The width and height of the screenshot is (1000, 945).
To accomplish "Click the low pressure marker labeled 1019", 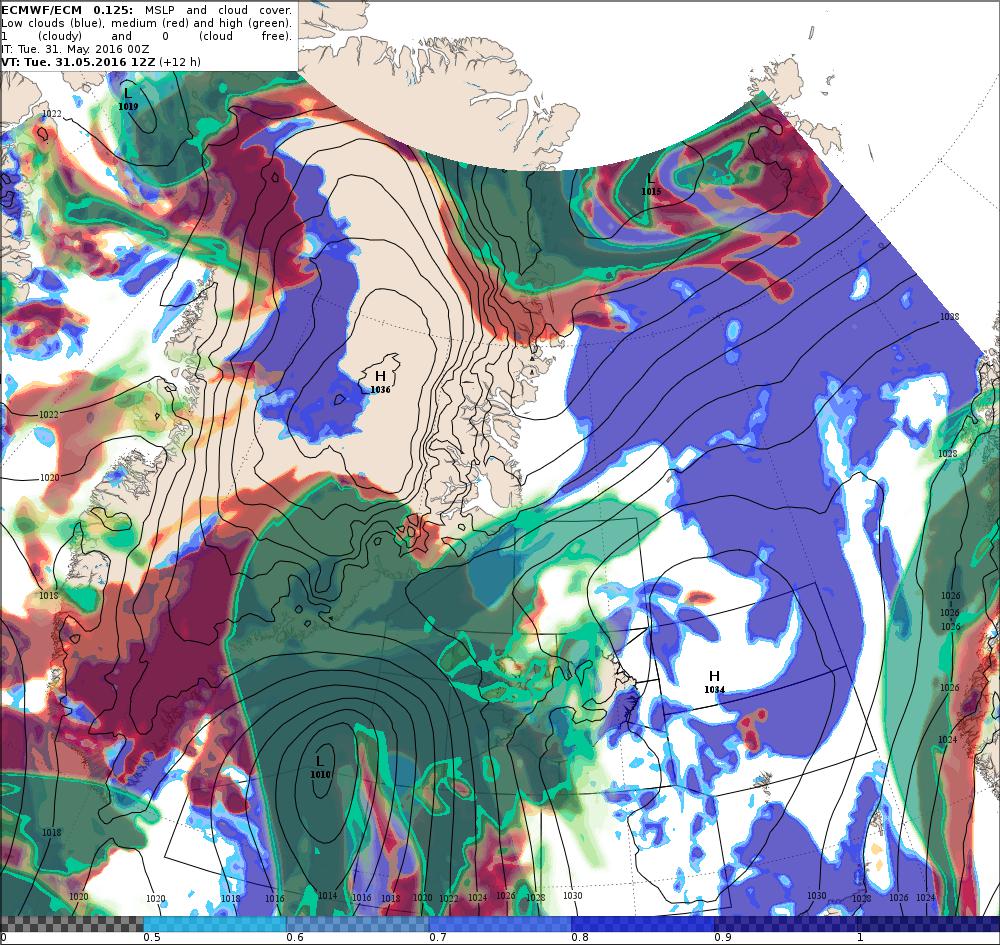I will coord(128,99).
